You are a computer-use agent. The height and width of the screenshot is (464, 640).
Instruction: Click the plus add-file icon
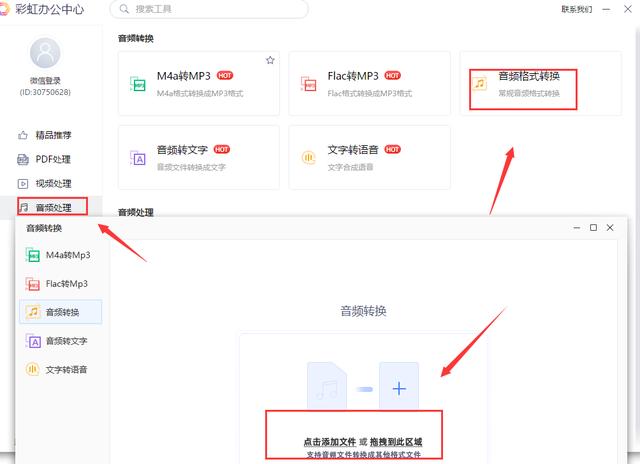pos(399,388)
